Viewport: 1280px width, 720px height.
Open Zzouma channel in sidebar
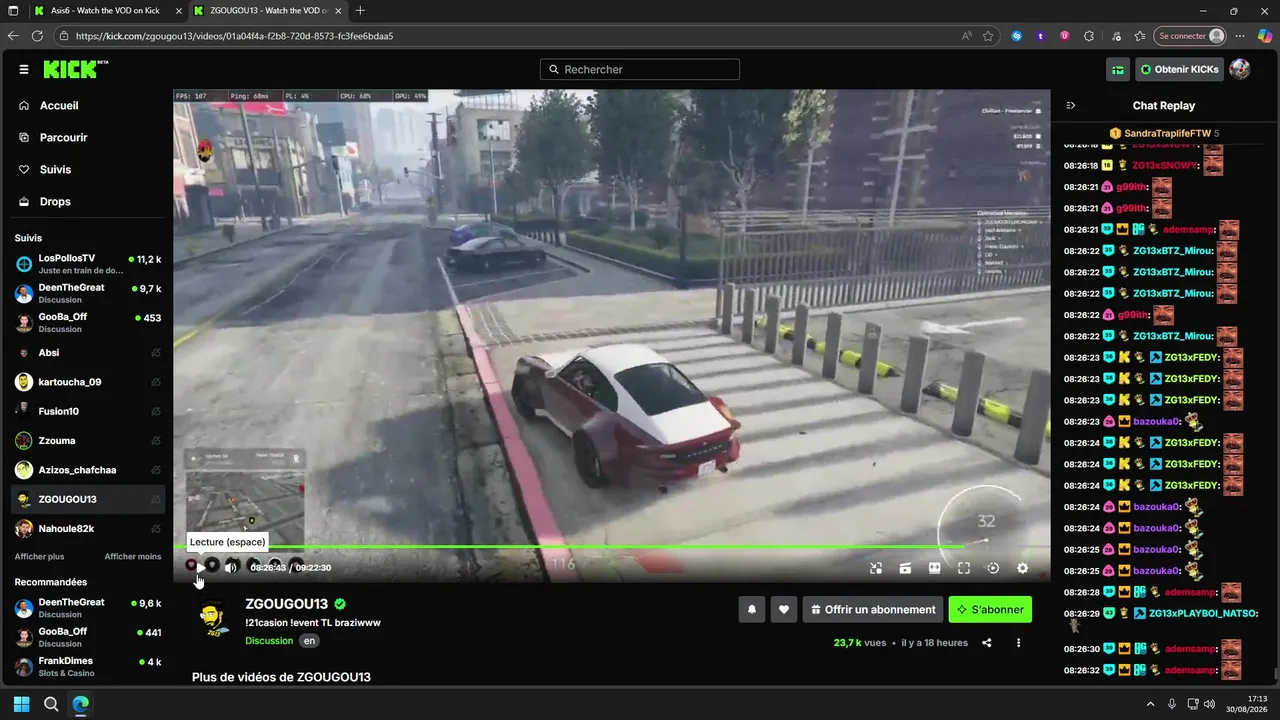point(88,441)
